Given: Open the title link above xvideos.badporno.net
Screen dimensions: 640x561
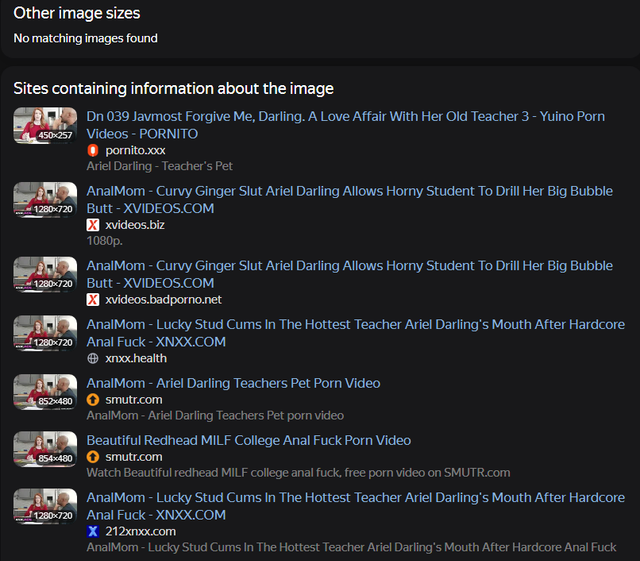Looking at the screenshot, I should [x=349, y=274].
